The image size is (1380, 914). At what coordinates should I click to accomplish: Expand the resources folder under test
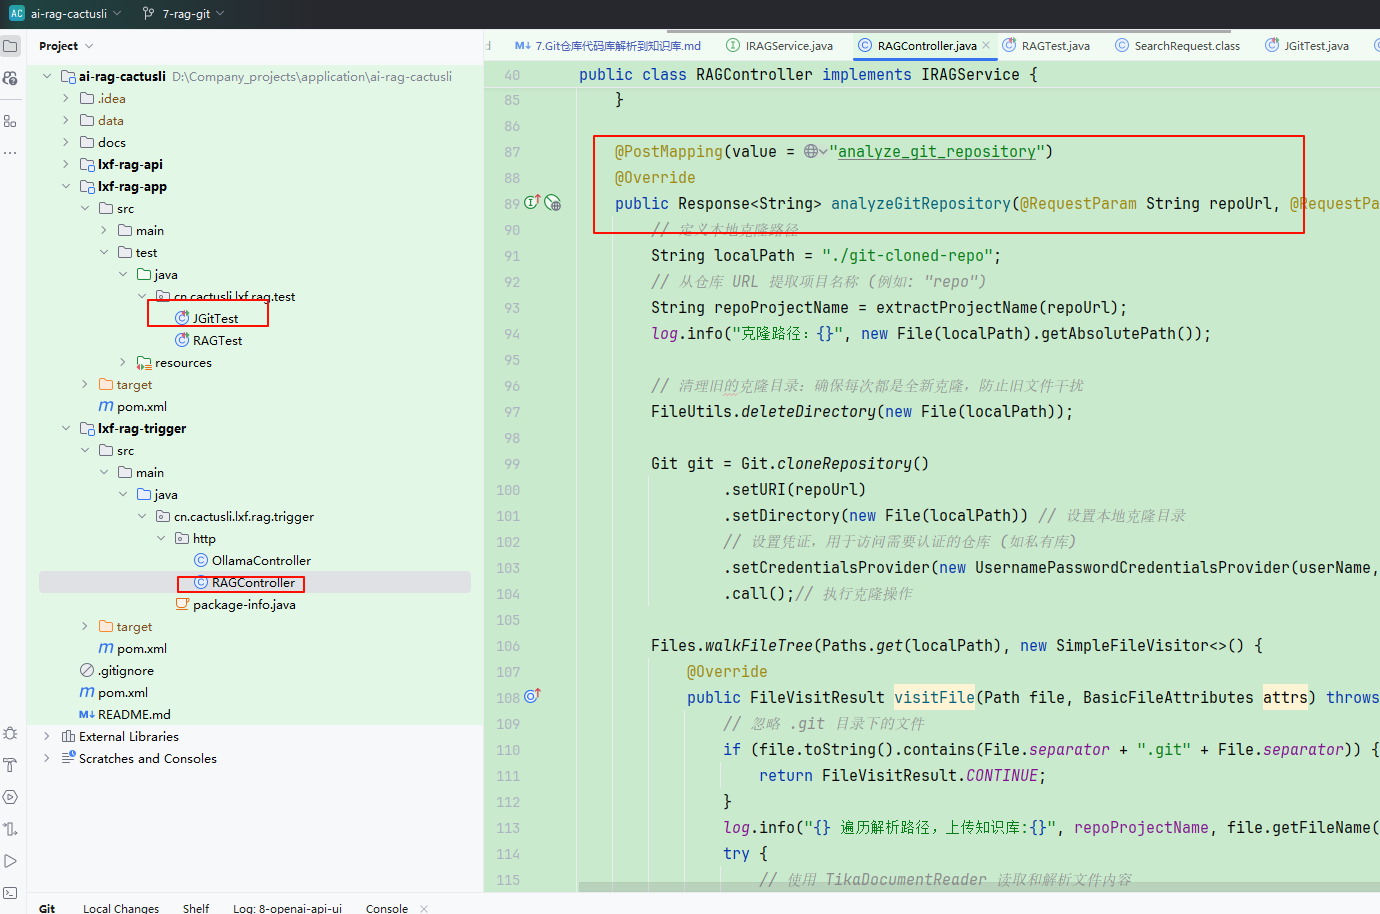123,362
